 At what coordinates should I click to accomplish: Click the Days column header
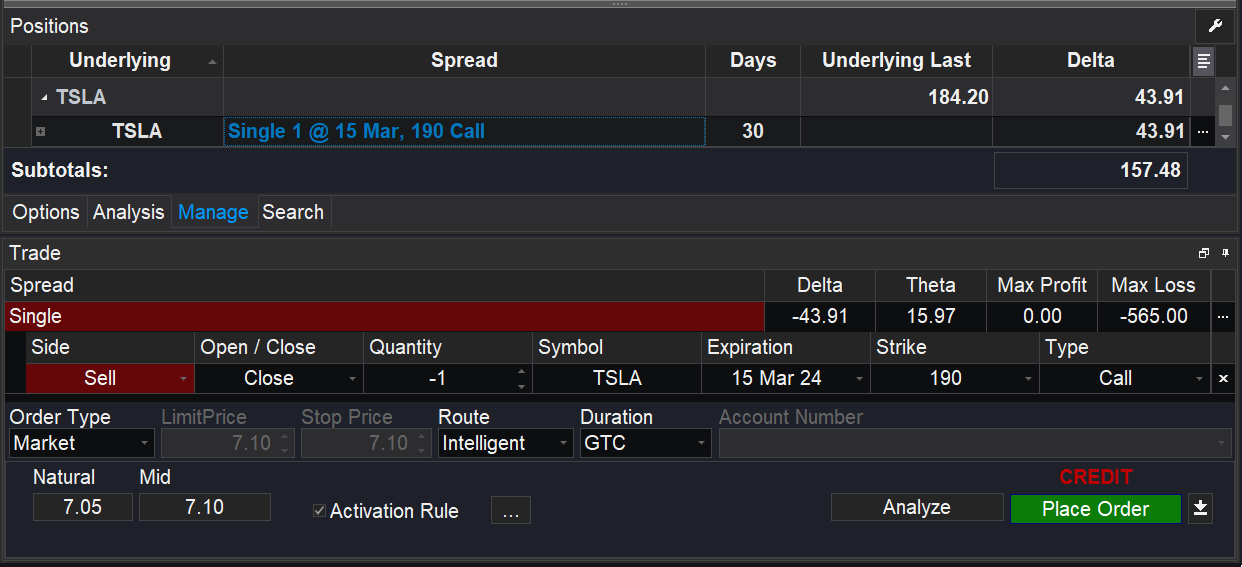coord(753,61)
